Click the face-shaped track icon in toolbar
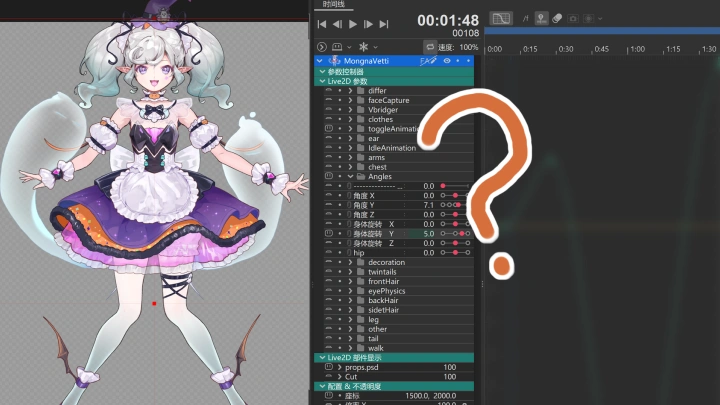 coord(337,47)
